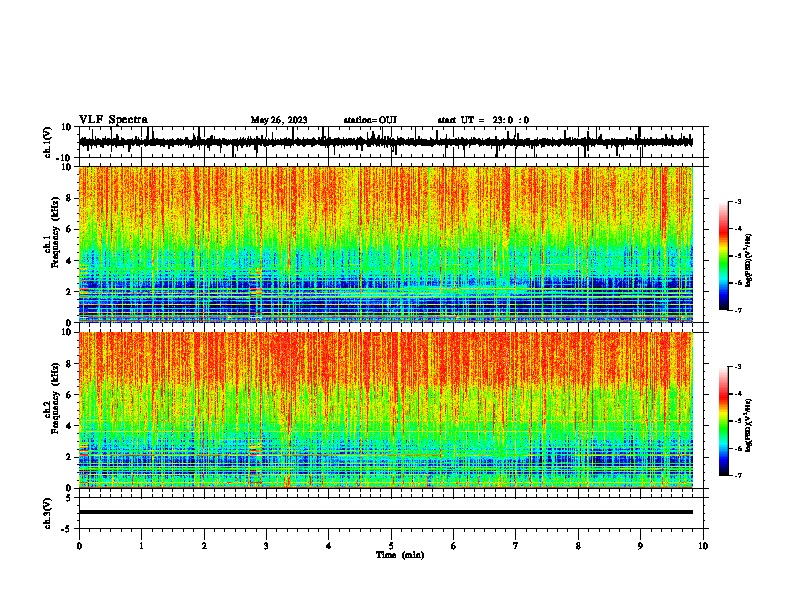Click the "ch.1 Frequency (kHz)" axis label
Screen dimensions: 792x612
point(54,233)
